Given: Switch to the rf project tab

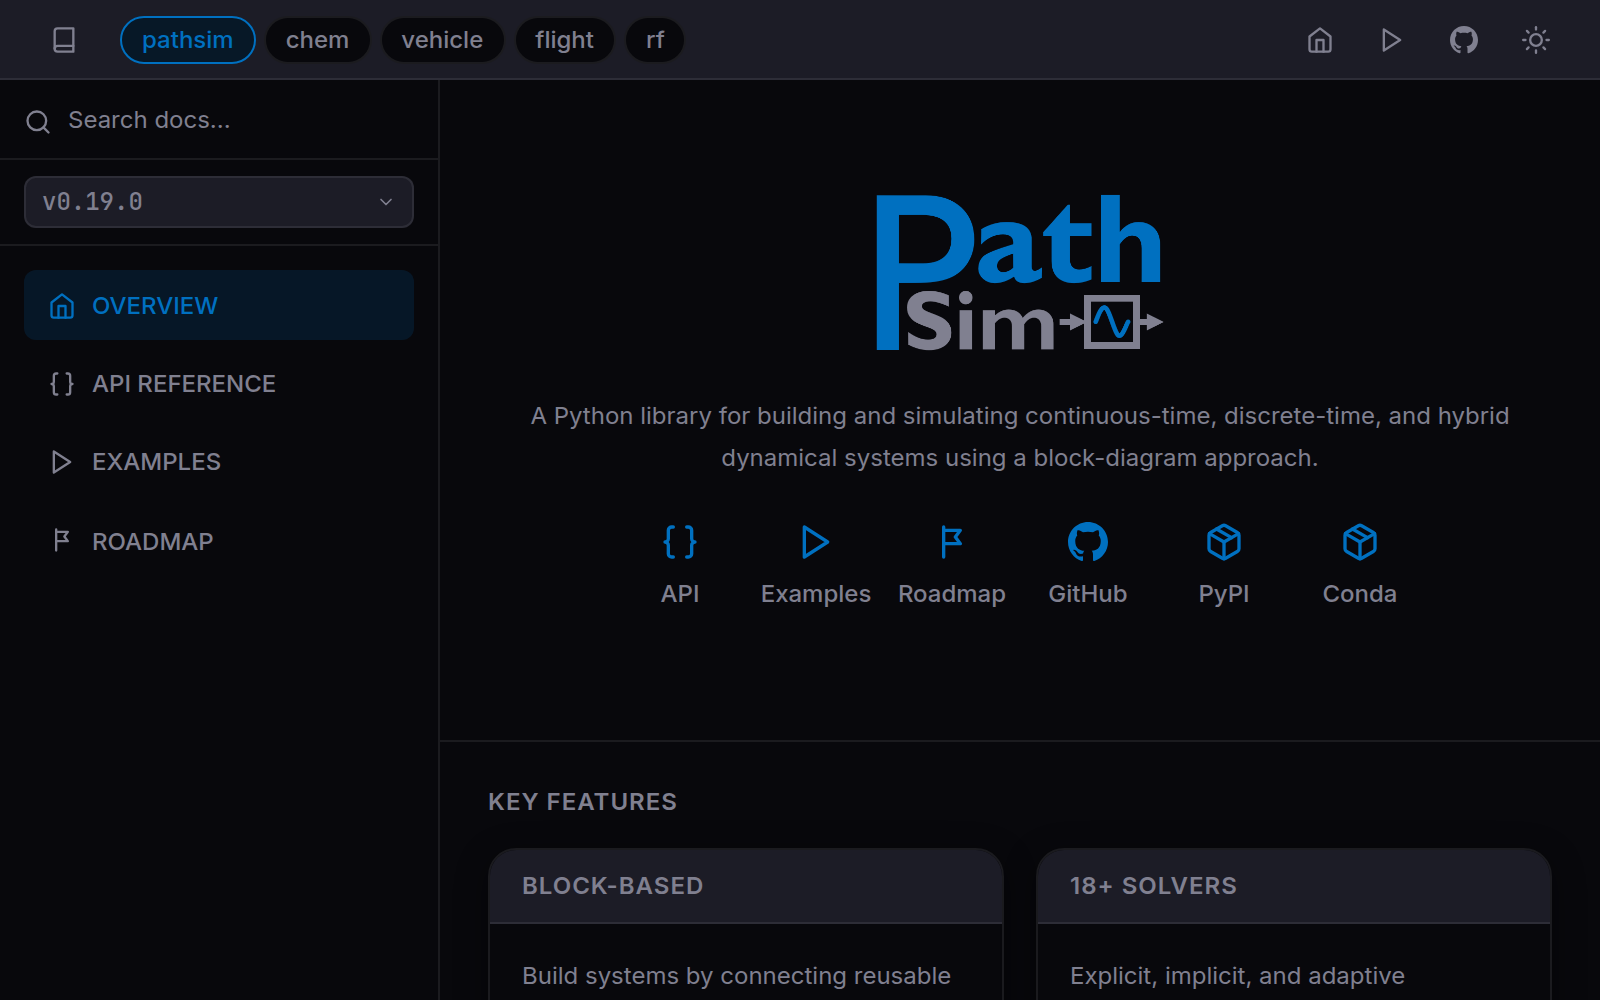Looking at the screenshot, I should (x=655, y=40).
